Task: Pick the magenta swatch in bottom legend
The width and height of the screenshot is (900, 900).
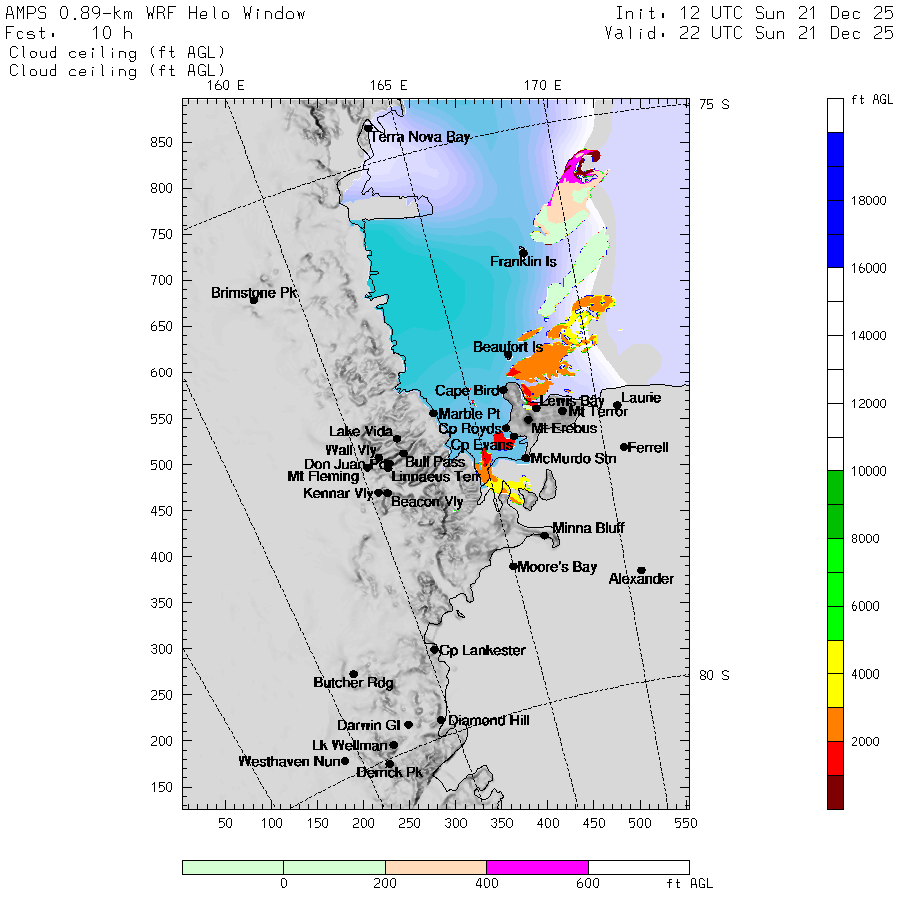Action: pyautogui.click(x=537, y=867)
